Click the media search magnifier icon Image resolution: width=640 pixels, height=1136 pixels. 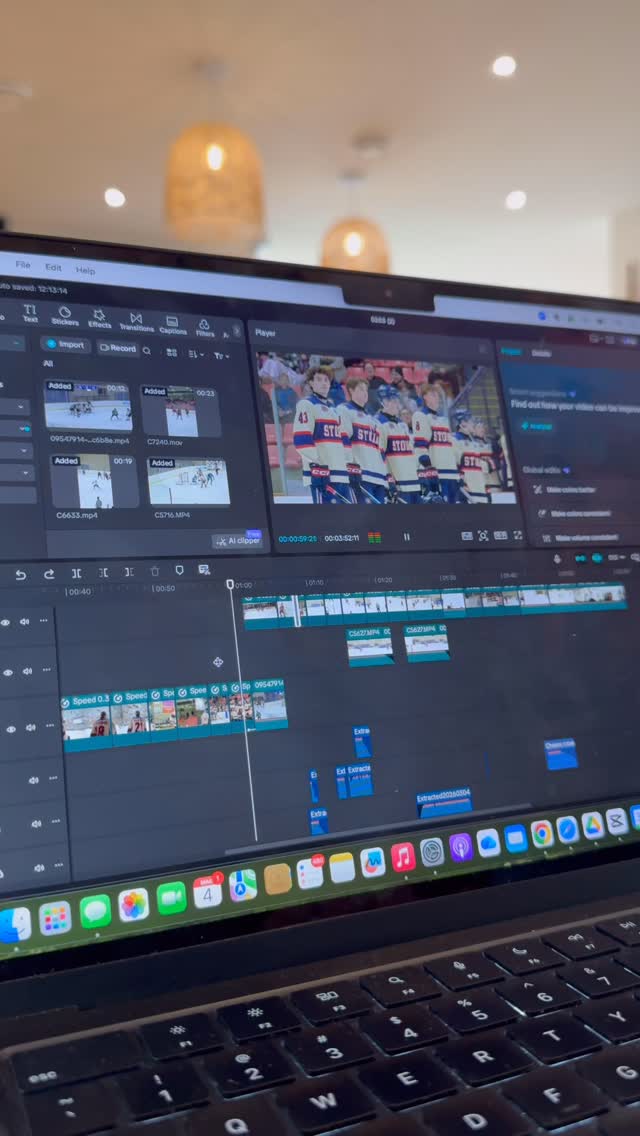(x=146, y=351)
